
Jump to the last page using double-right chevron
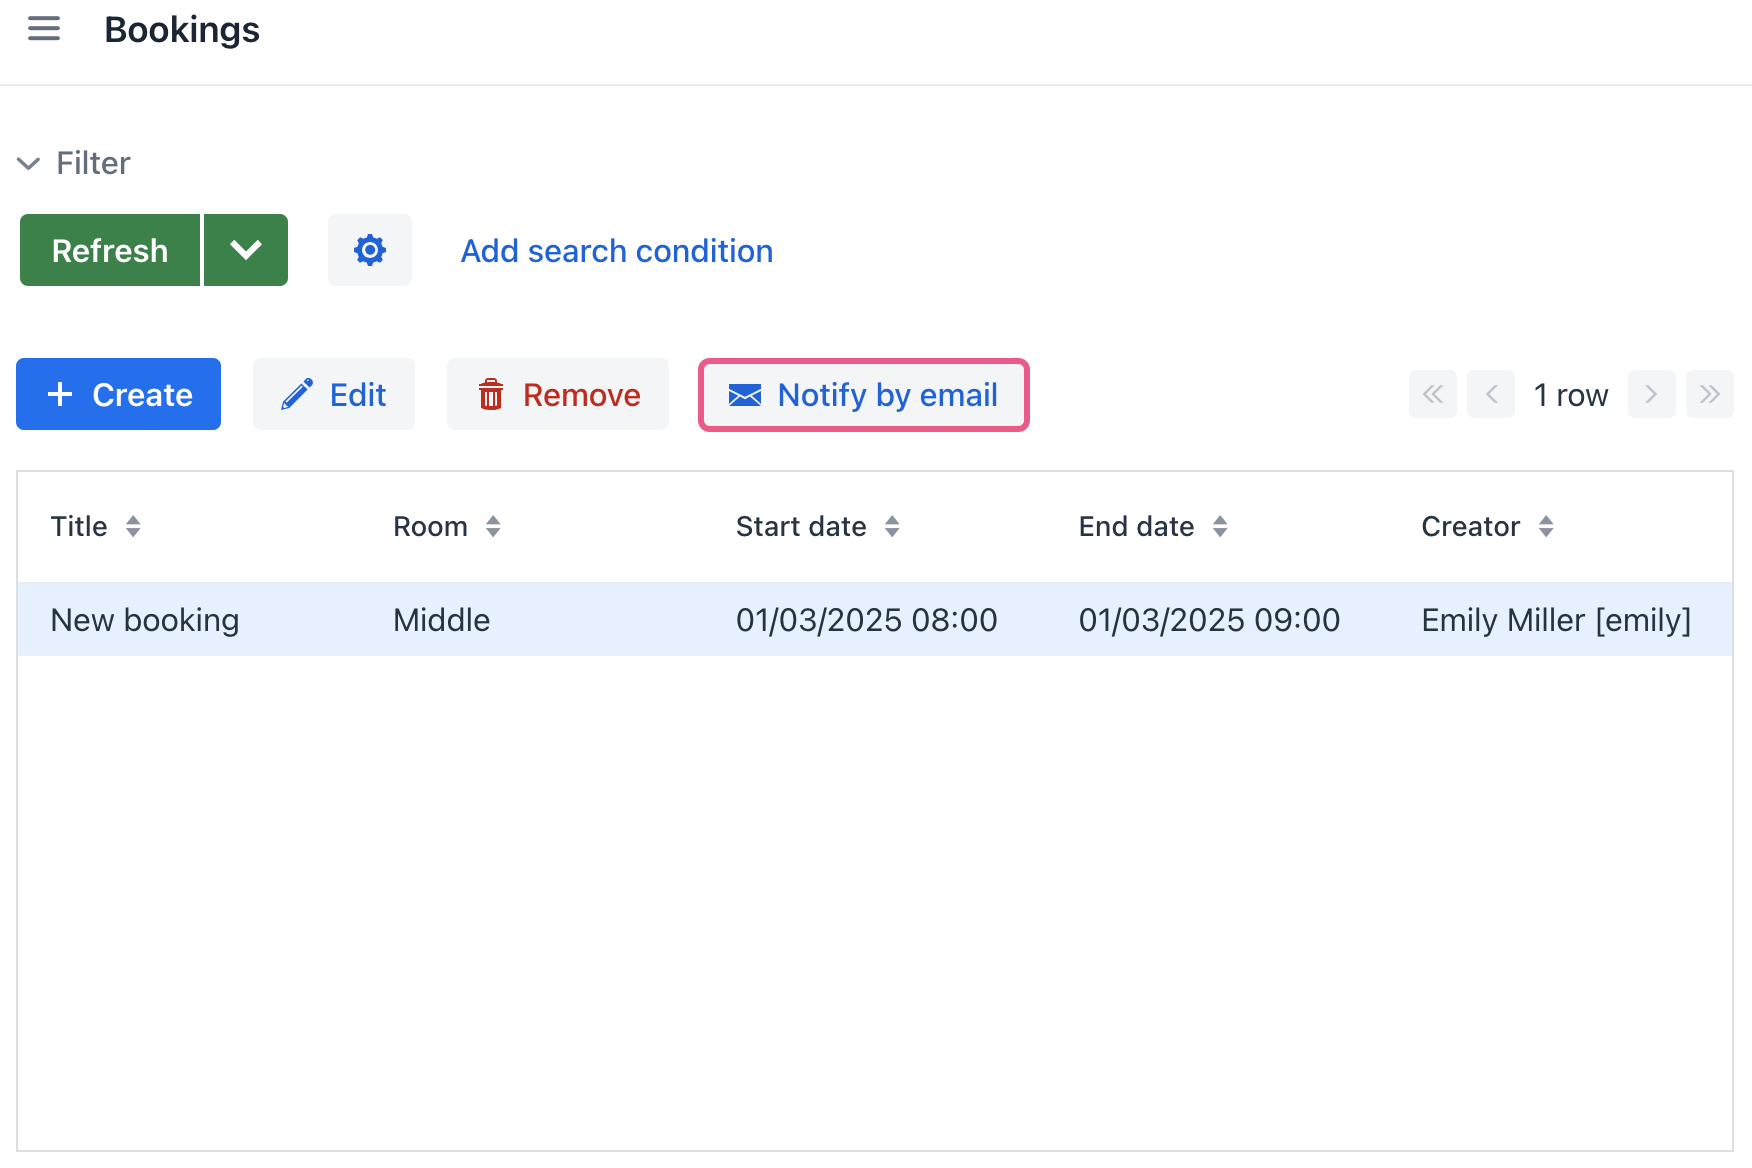(x=1710, y=394)
